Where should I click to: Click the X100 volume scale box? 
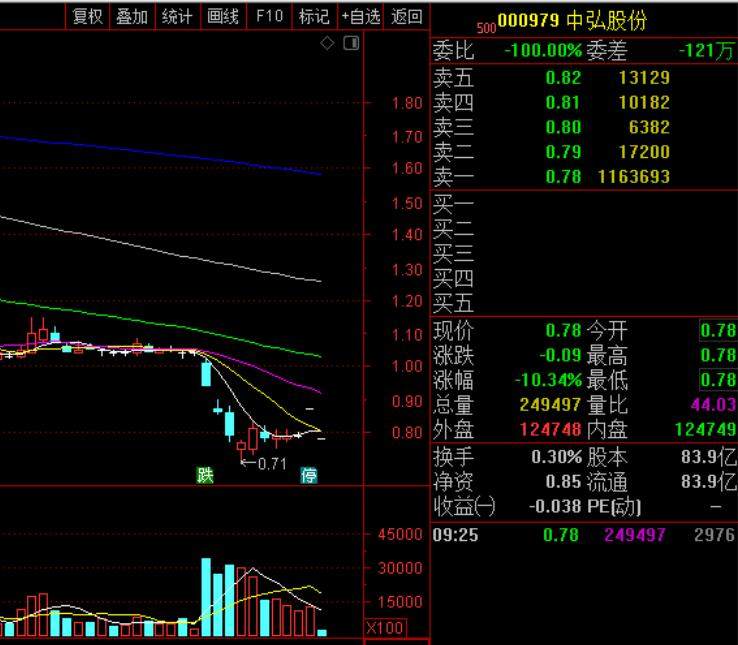tap(384, 628)
